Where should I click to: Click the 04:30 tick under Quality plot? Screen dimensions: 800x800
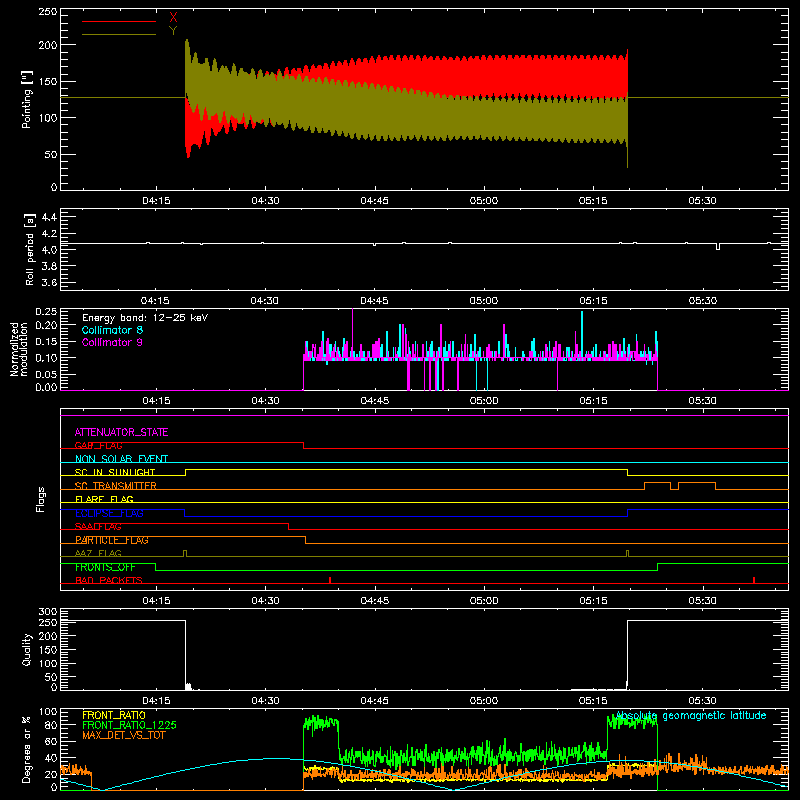click(x=265, y=701)
